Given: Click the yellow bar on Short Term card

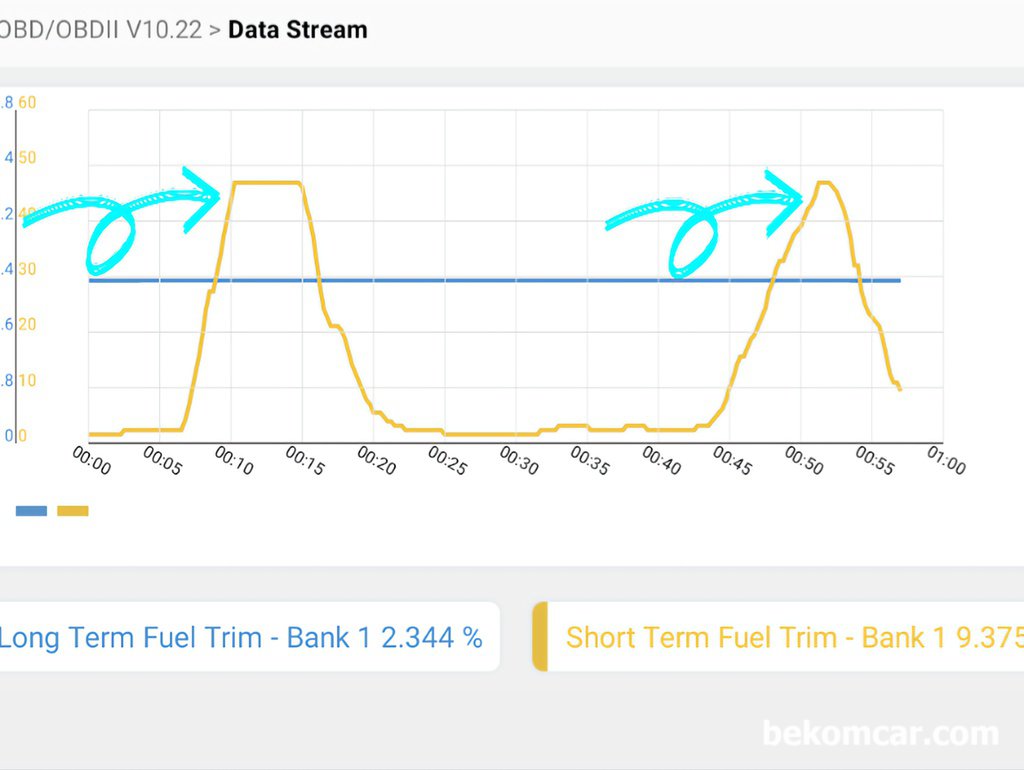Looking at the screenshot, I should (x=540, y=637).
